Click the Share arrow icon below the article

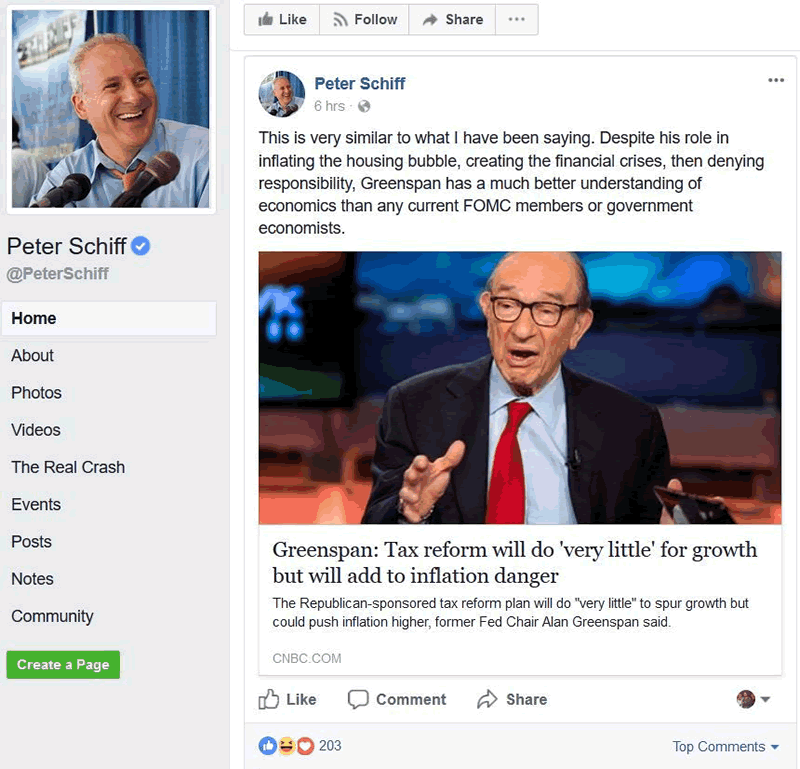pos(487,699)
